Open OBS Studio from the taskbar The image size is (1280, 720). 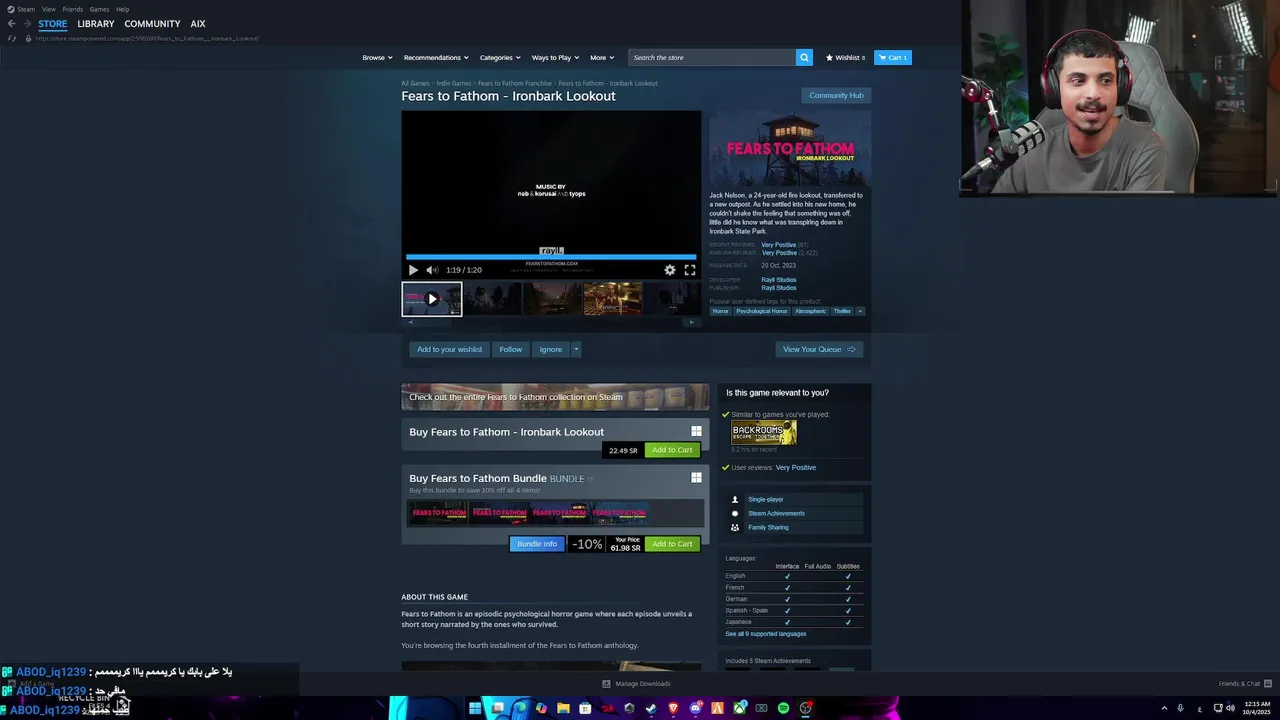(x=805, y=708)
